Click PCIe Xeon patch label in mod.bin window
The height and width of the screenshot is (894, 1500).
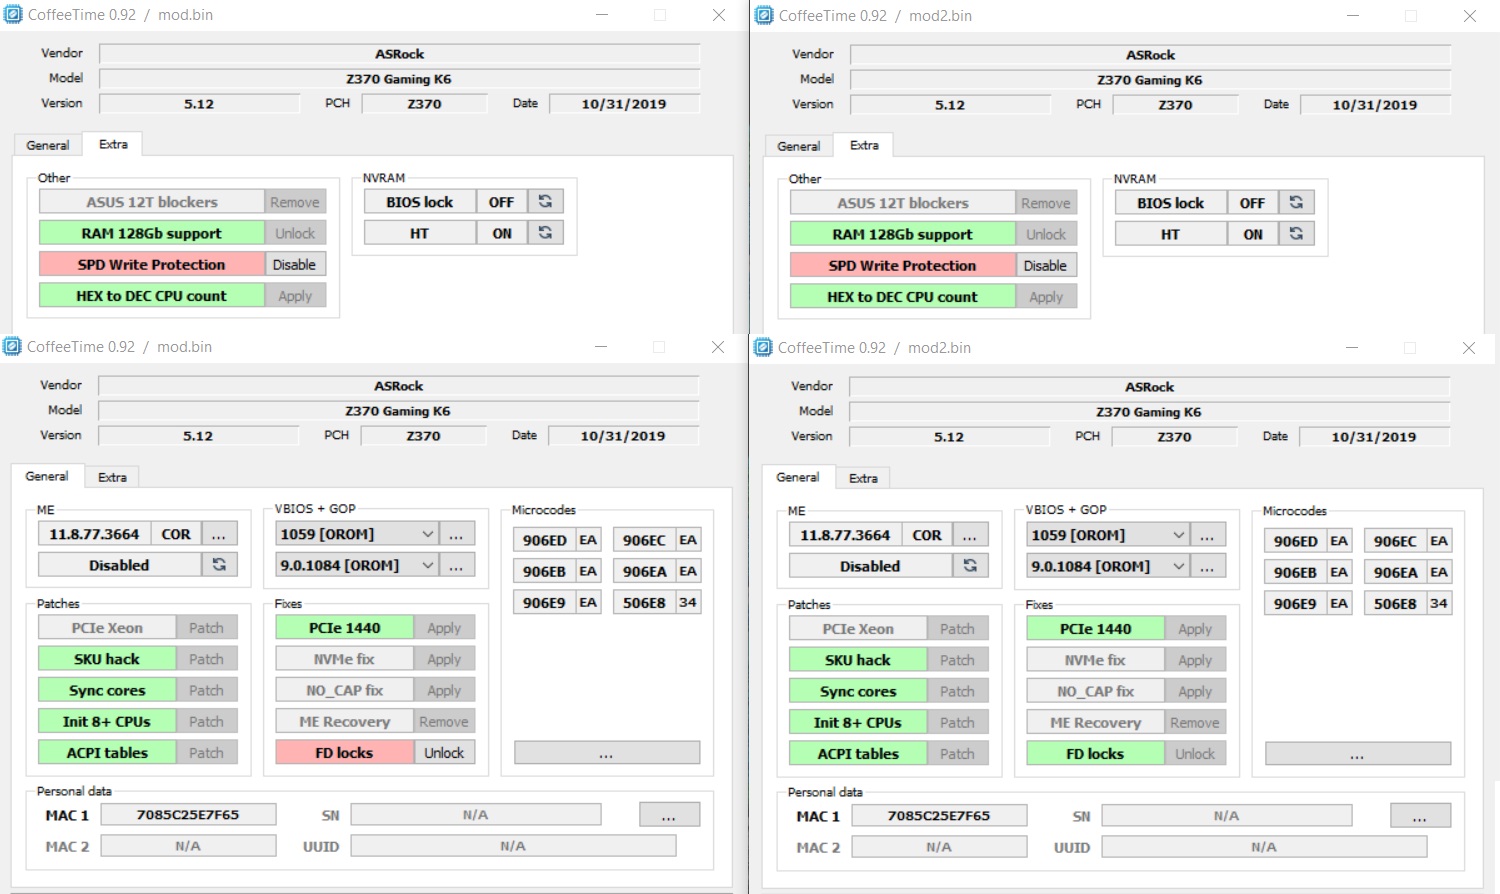[x=107, y=628]
